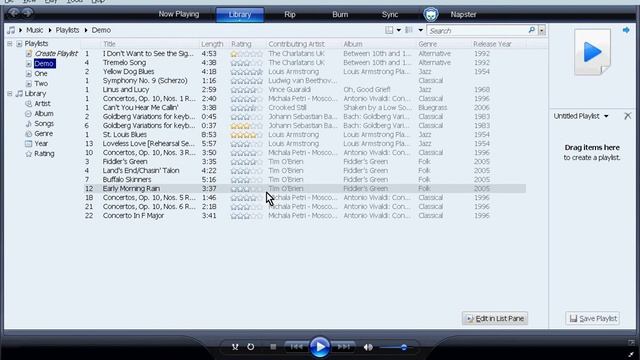This screenshot has width=640, height=360.
Task: Select the song Early Morning Rain
Action: pos(131,189)
